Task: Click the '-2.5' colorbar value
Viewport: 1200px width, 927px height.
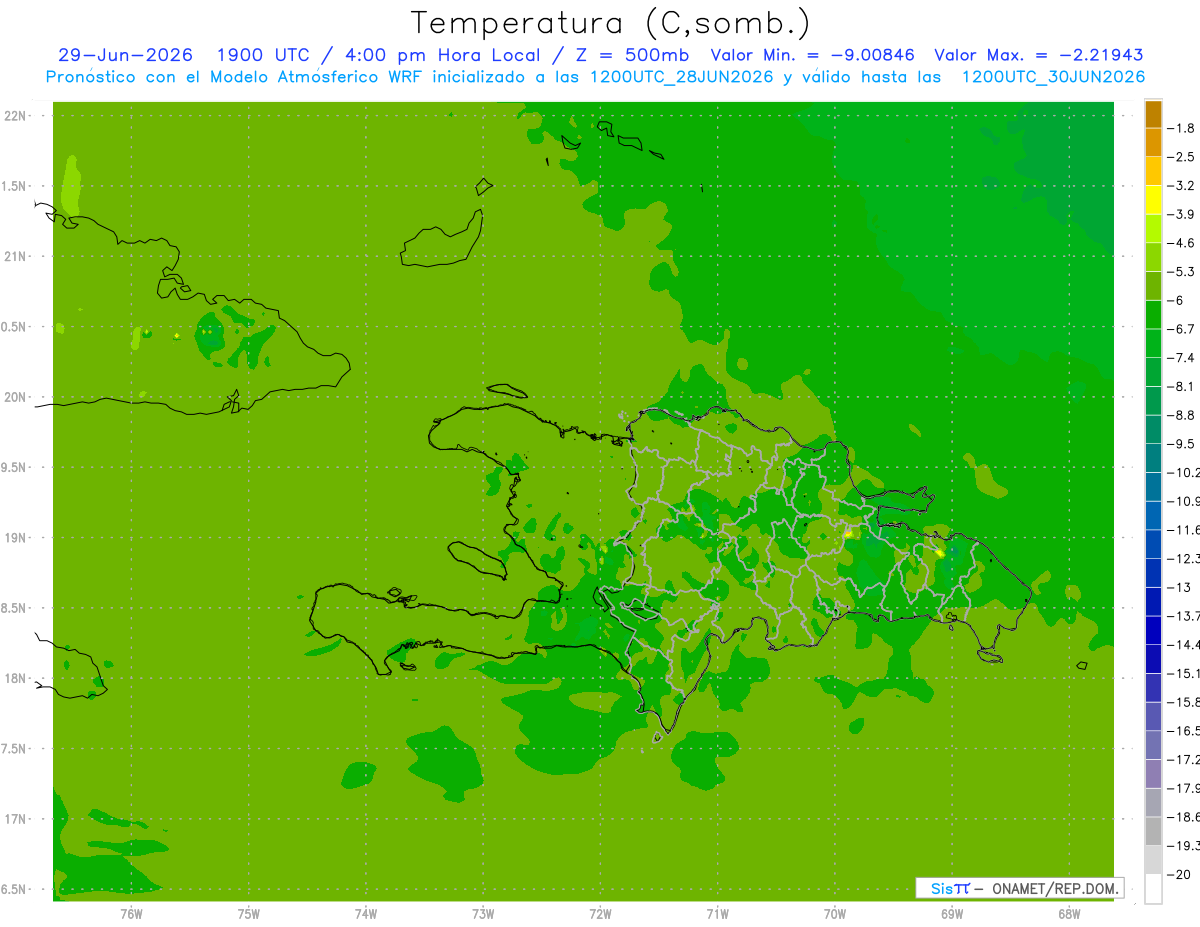Action: [1181, 157]
